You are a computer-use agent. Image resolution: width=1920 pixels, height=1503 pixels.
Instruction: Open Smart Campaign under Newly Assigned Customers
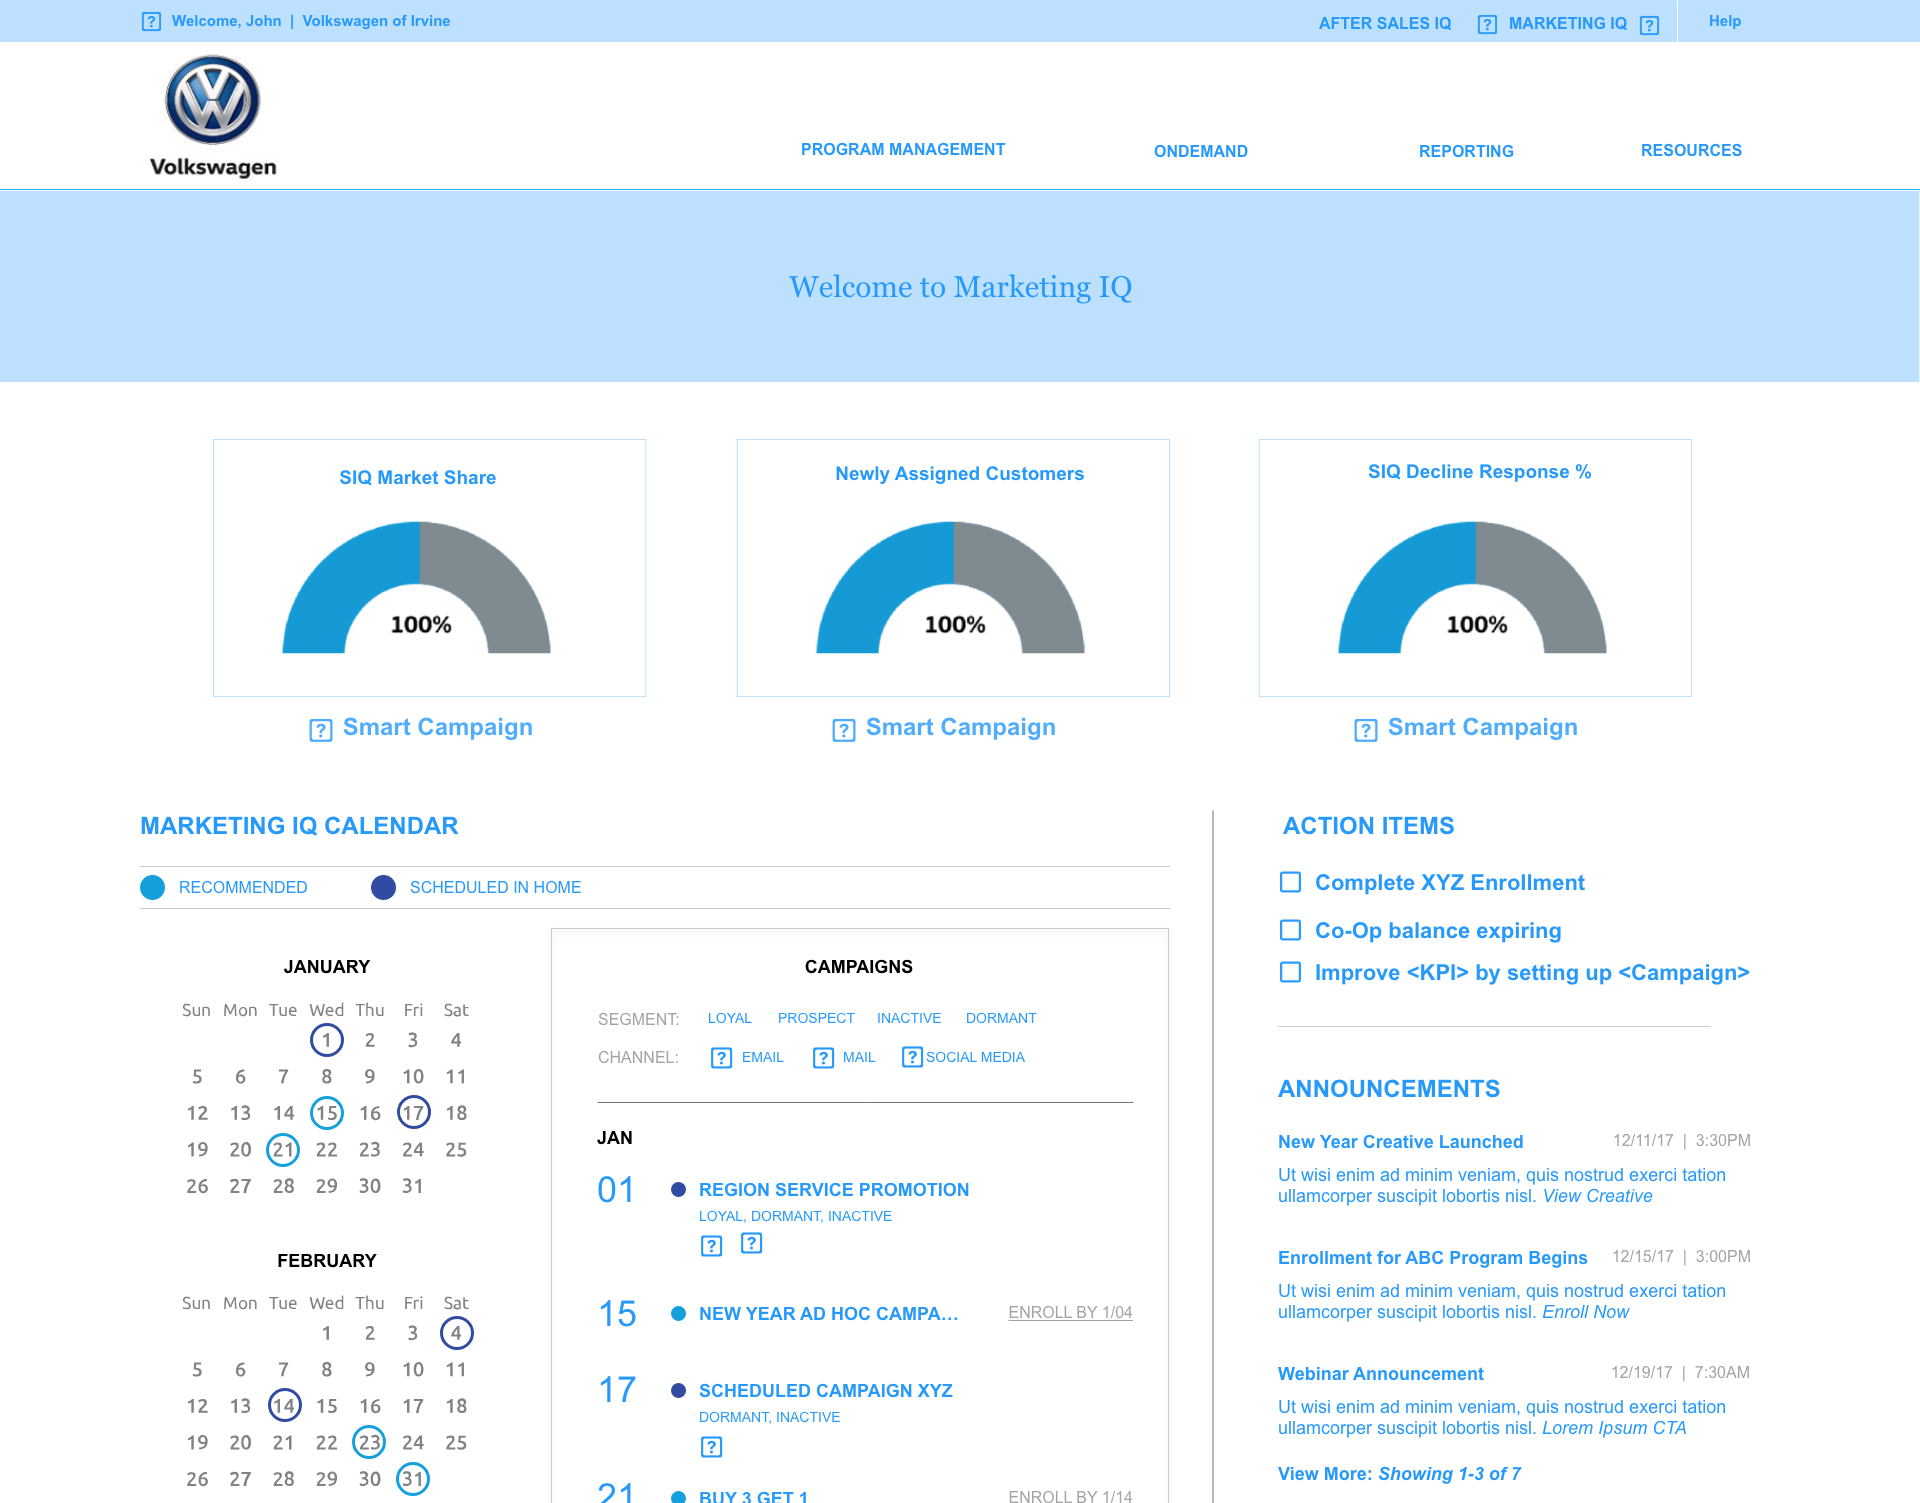(x=961, y=727)
